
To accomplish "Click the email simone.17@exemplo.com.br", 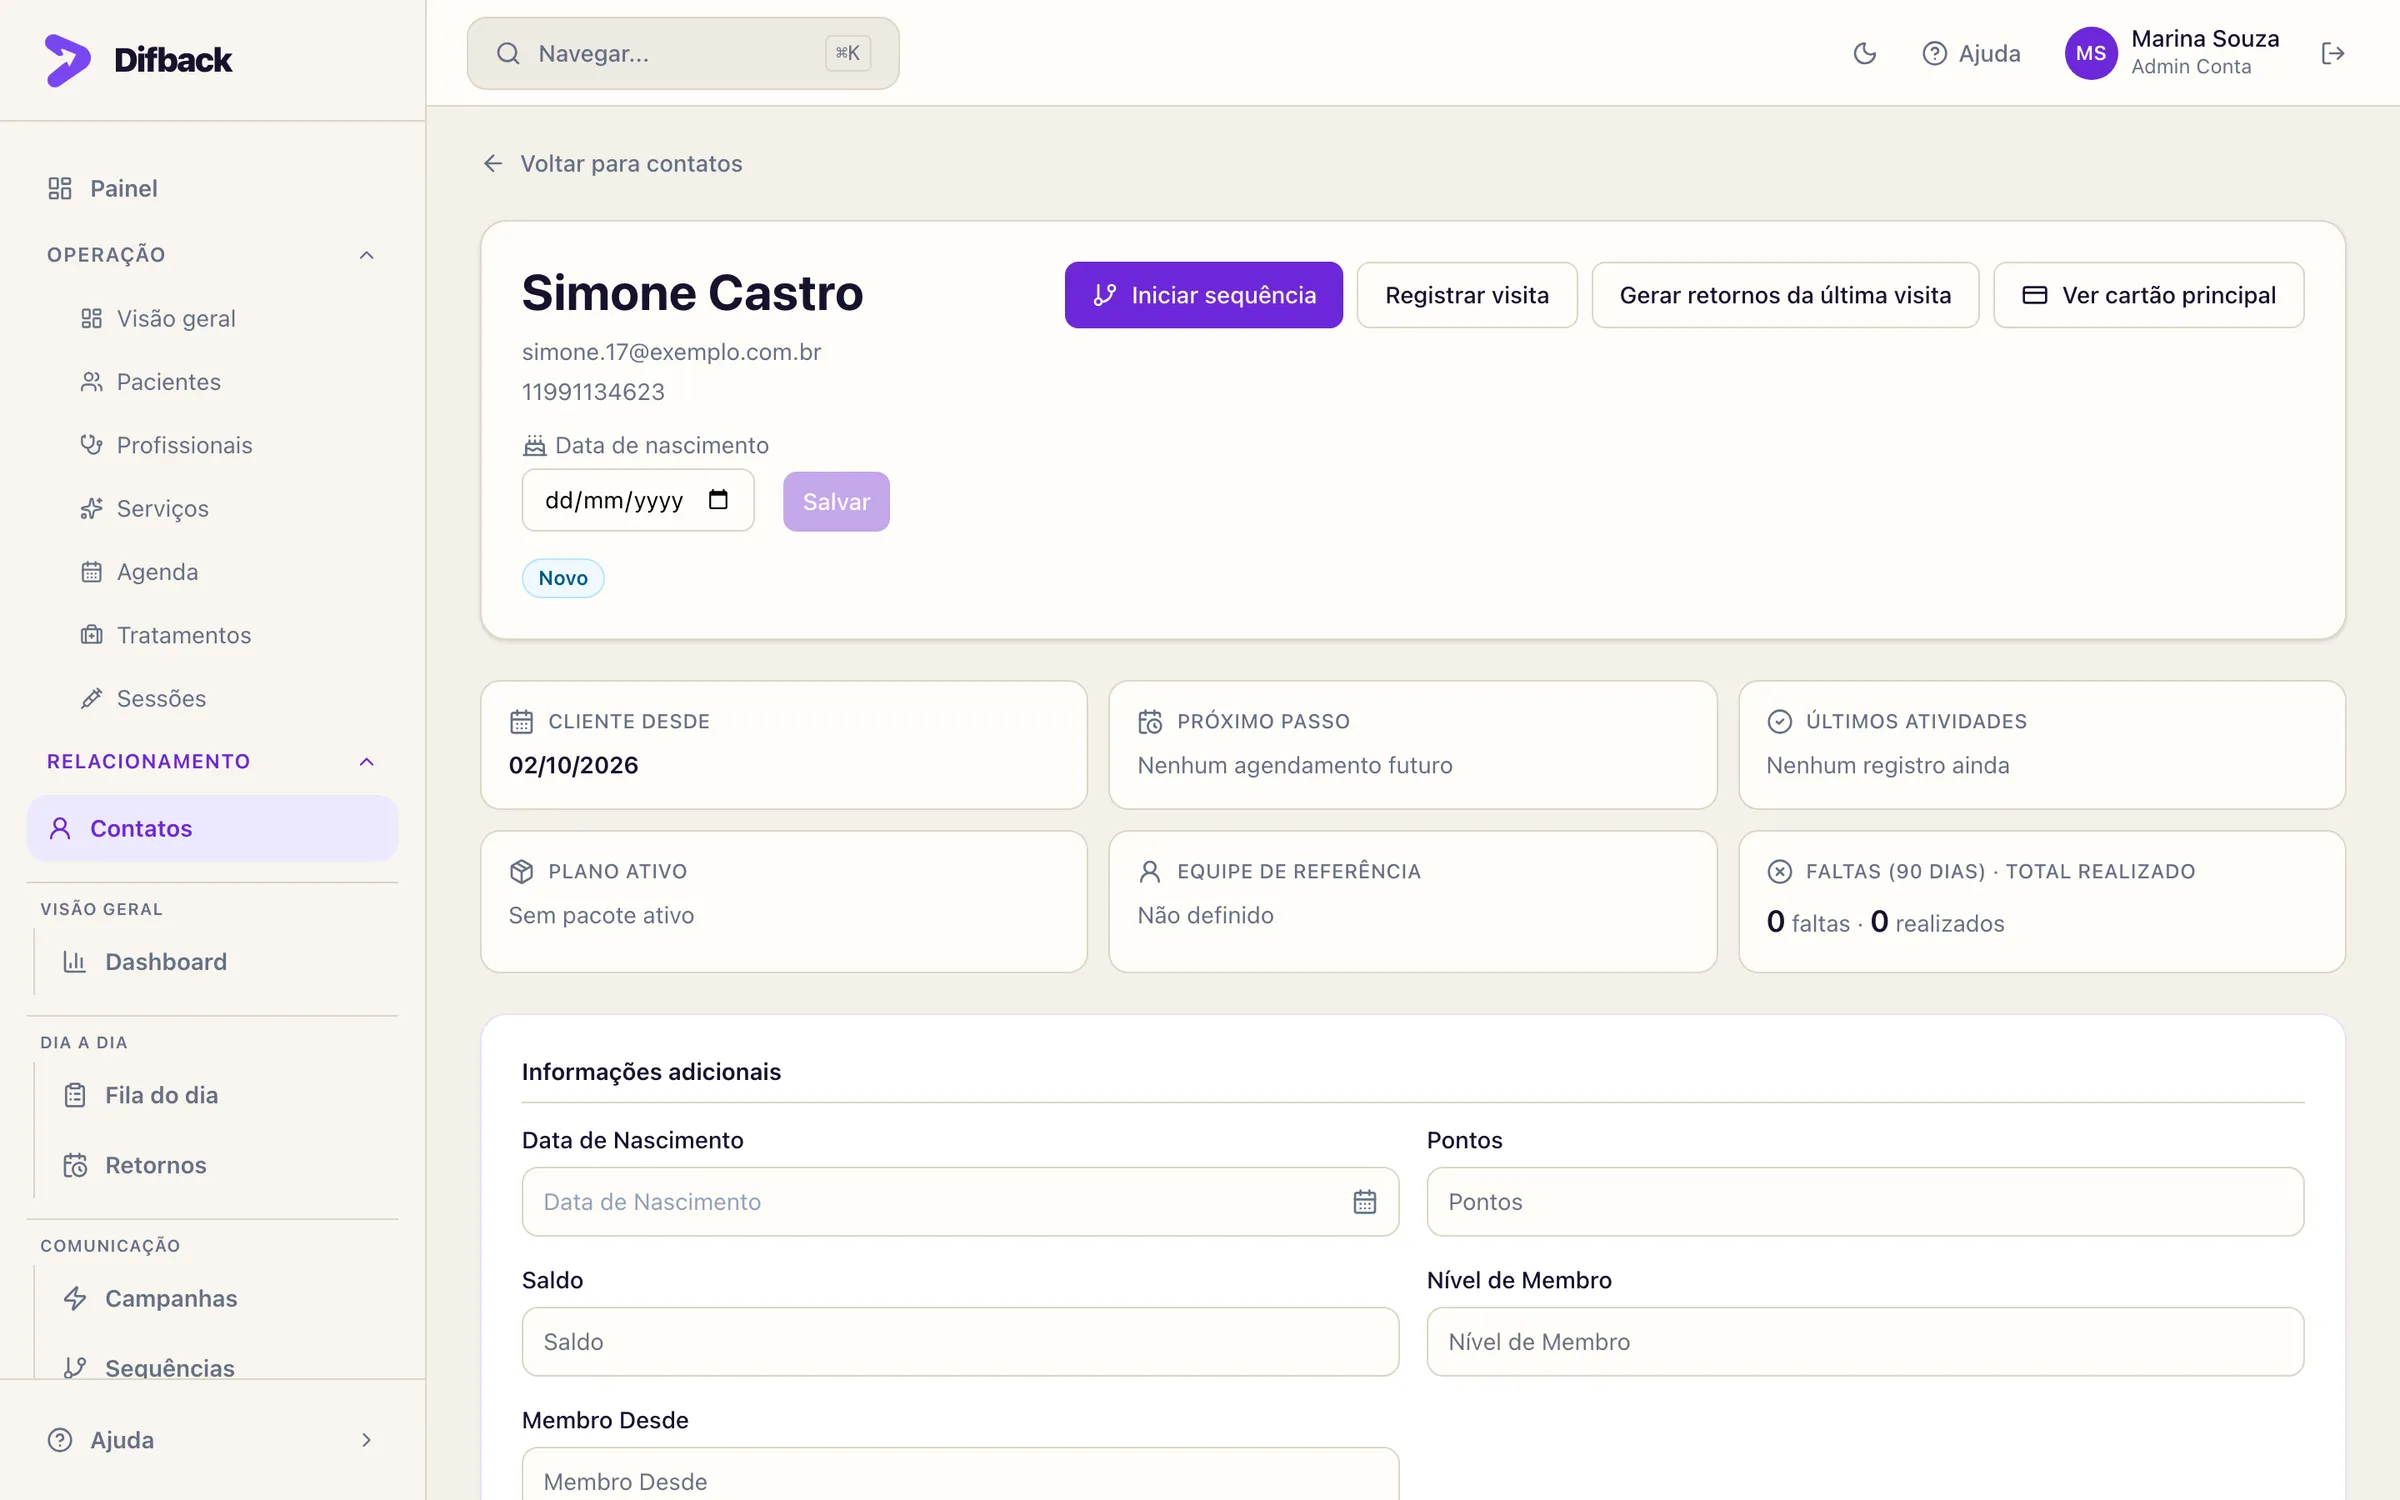I will pyautogui.click(x=671, y=352).
